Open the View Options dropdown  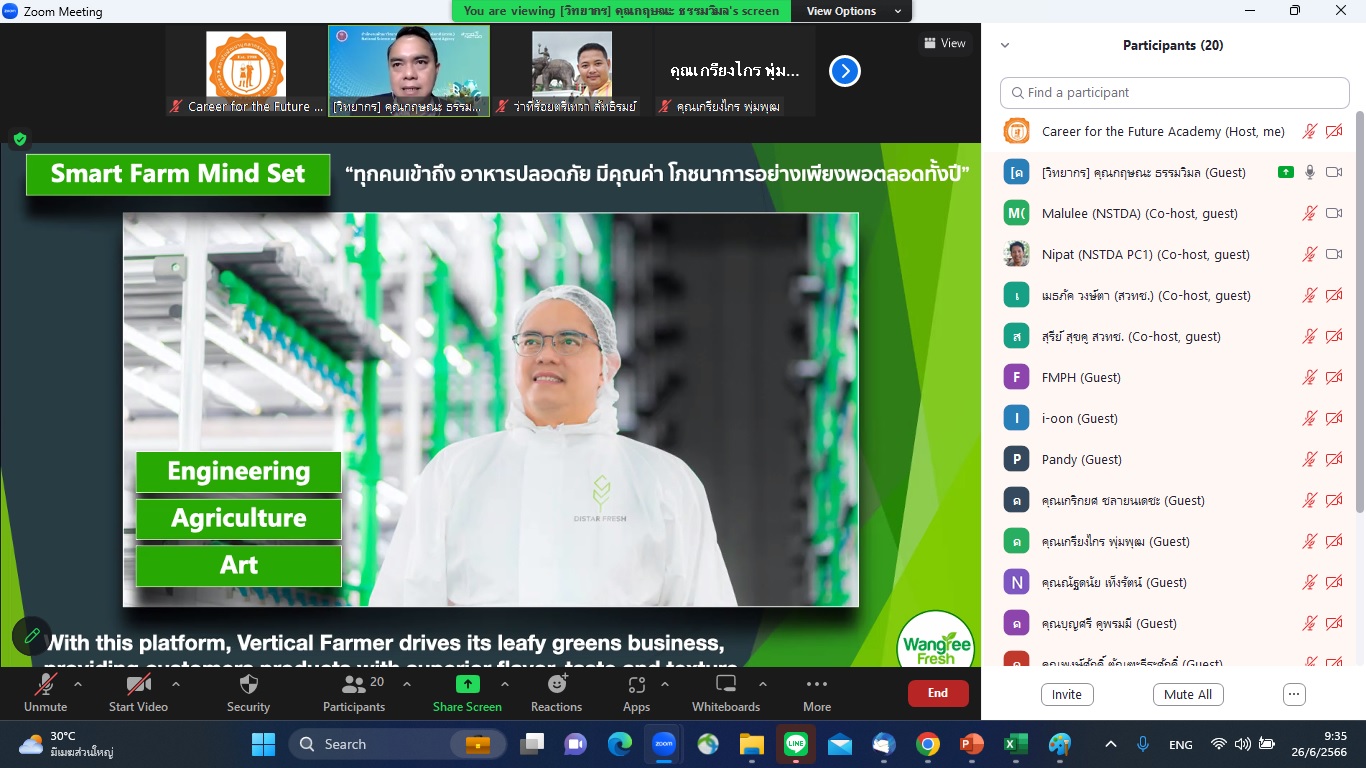point(851,11)
